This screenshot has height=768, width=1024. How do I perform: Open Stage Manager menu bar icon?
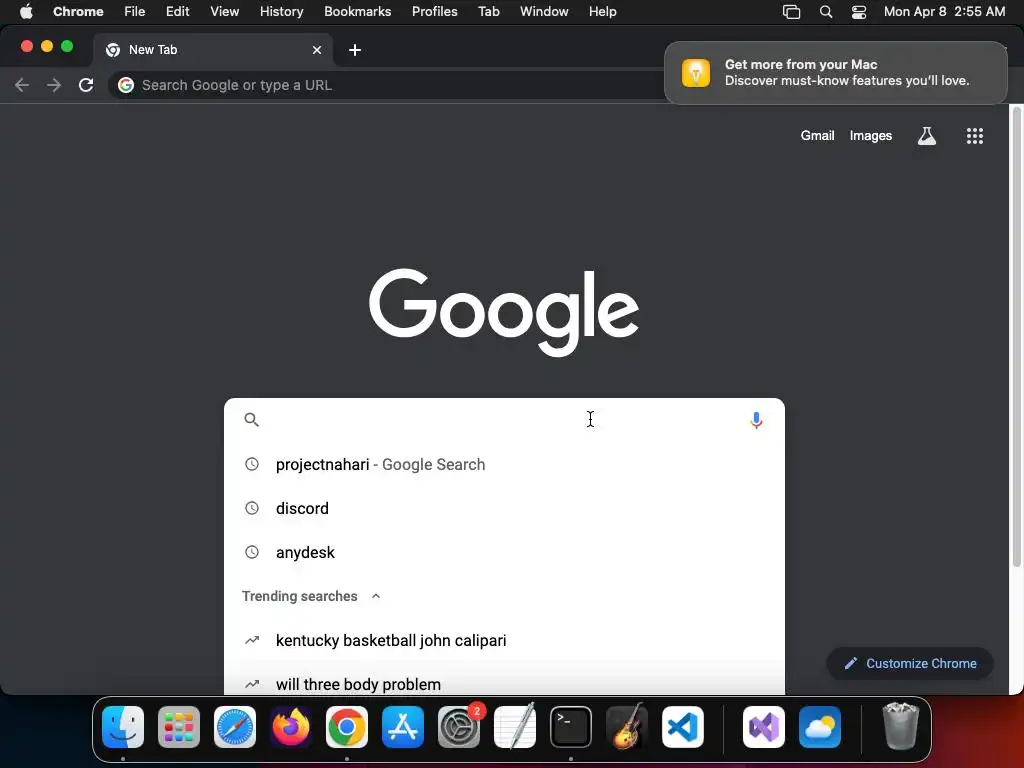(x=792, y=12)
